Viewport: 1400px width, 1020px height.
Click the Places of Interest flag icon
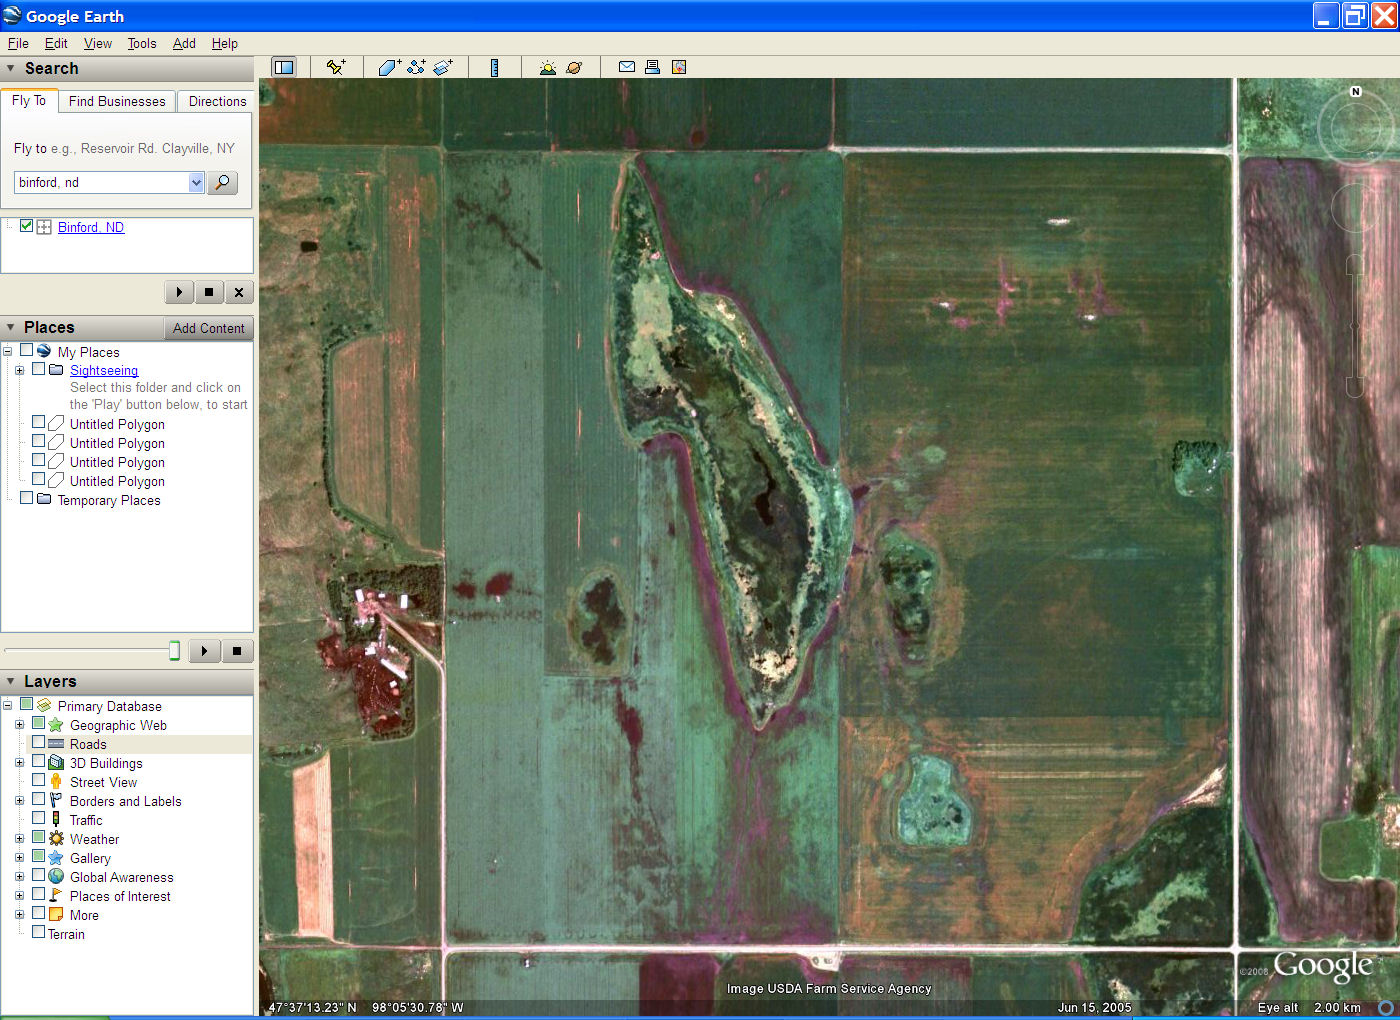click(56, 896)
